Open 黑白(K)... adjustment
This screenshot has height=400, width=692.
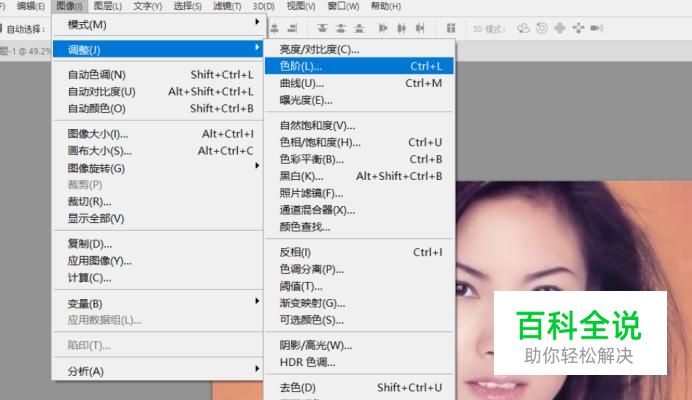(x=359, y=176)
